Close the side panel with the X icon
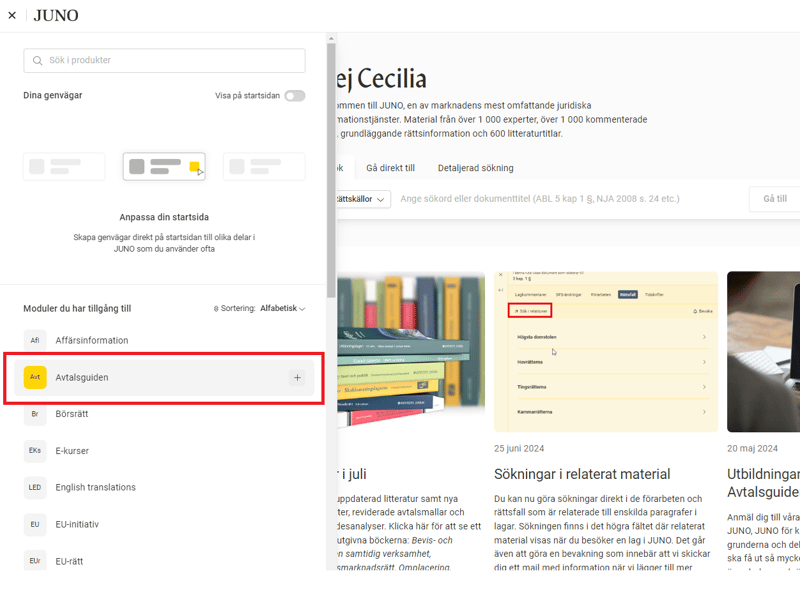Viewport: 800px width, 599px height. (x=12, y=15)
